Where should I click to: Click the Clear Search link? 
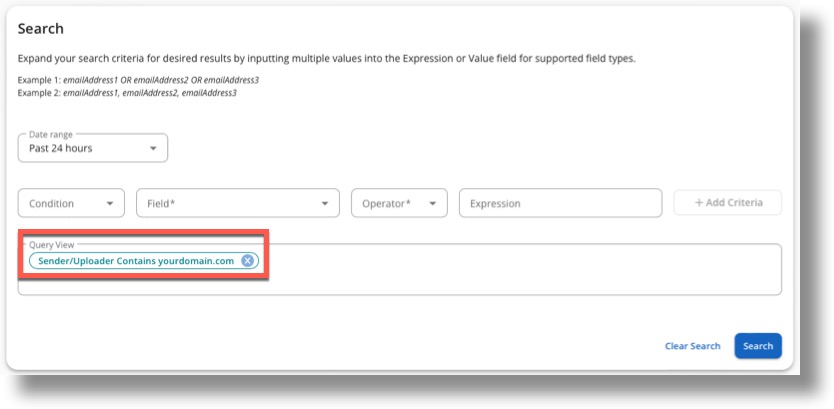692,346
